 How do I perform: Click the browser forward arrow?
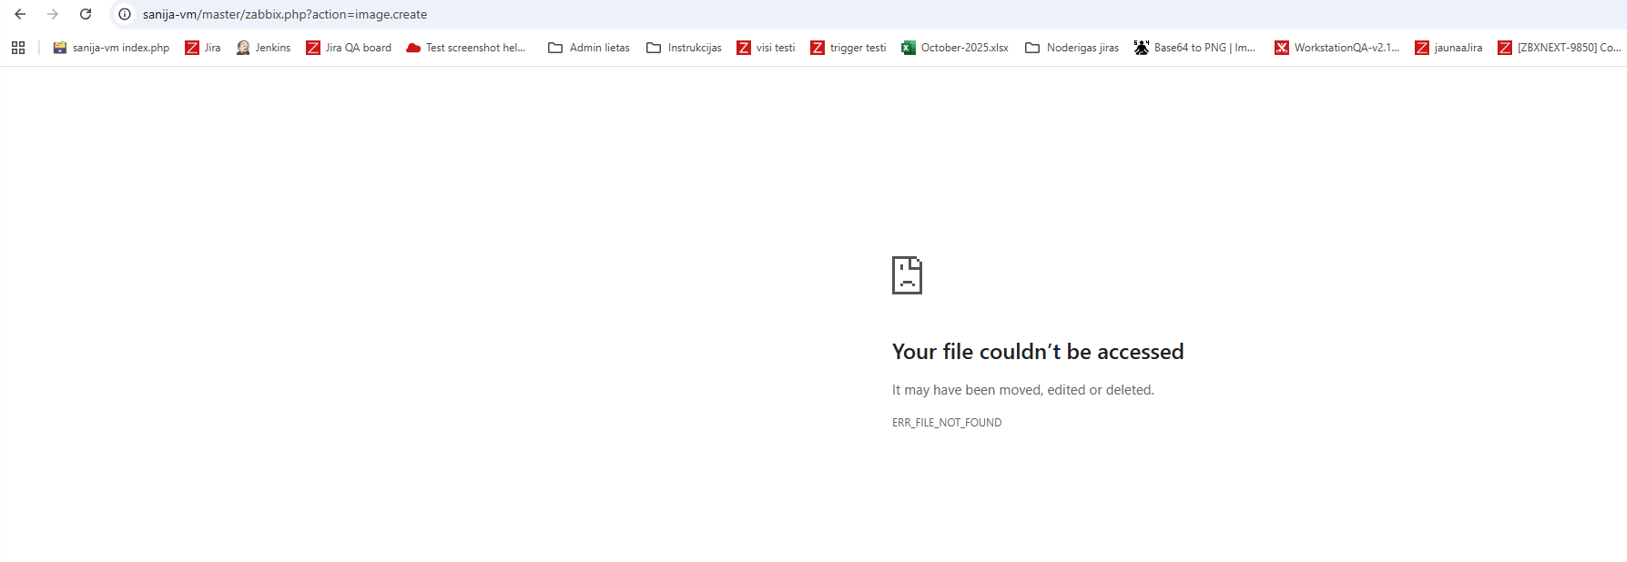point(53,14)
